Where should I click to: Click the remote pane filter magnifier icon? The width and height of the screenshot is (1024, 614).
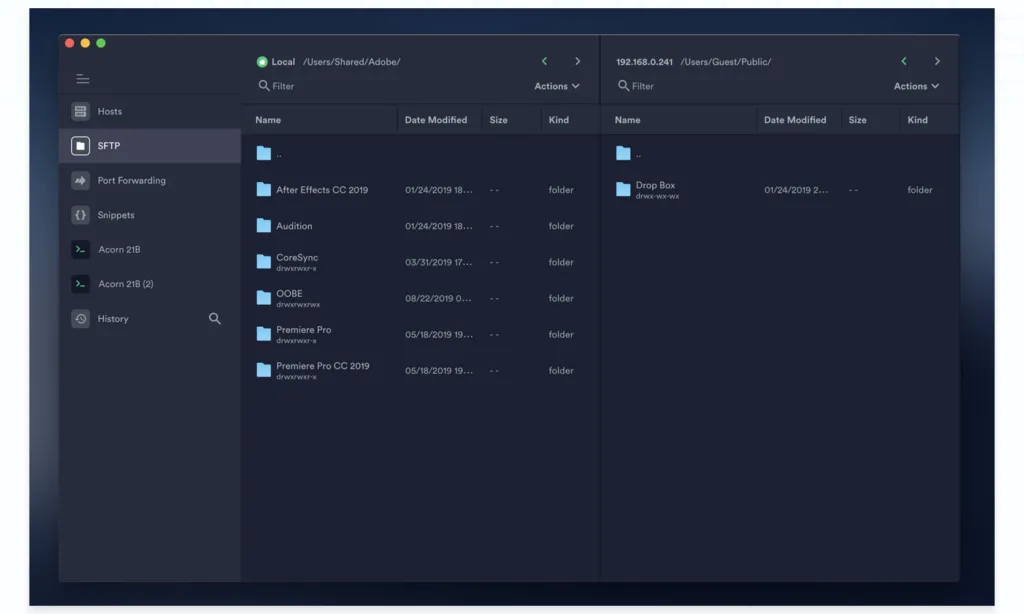click(x=623, y=86)
